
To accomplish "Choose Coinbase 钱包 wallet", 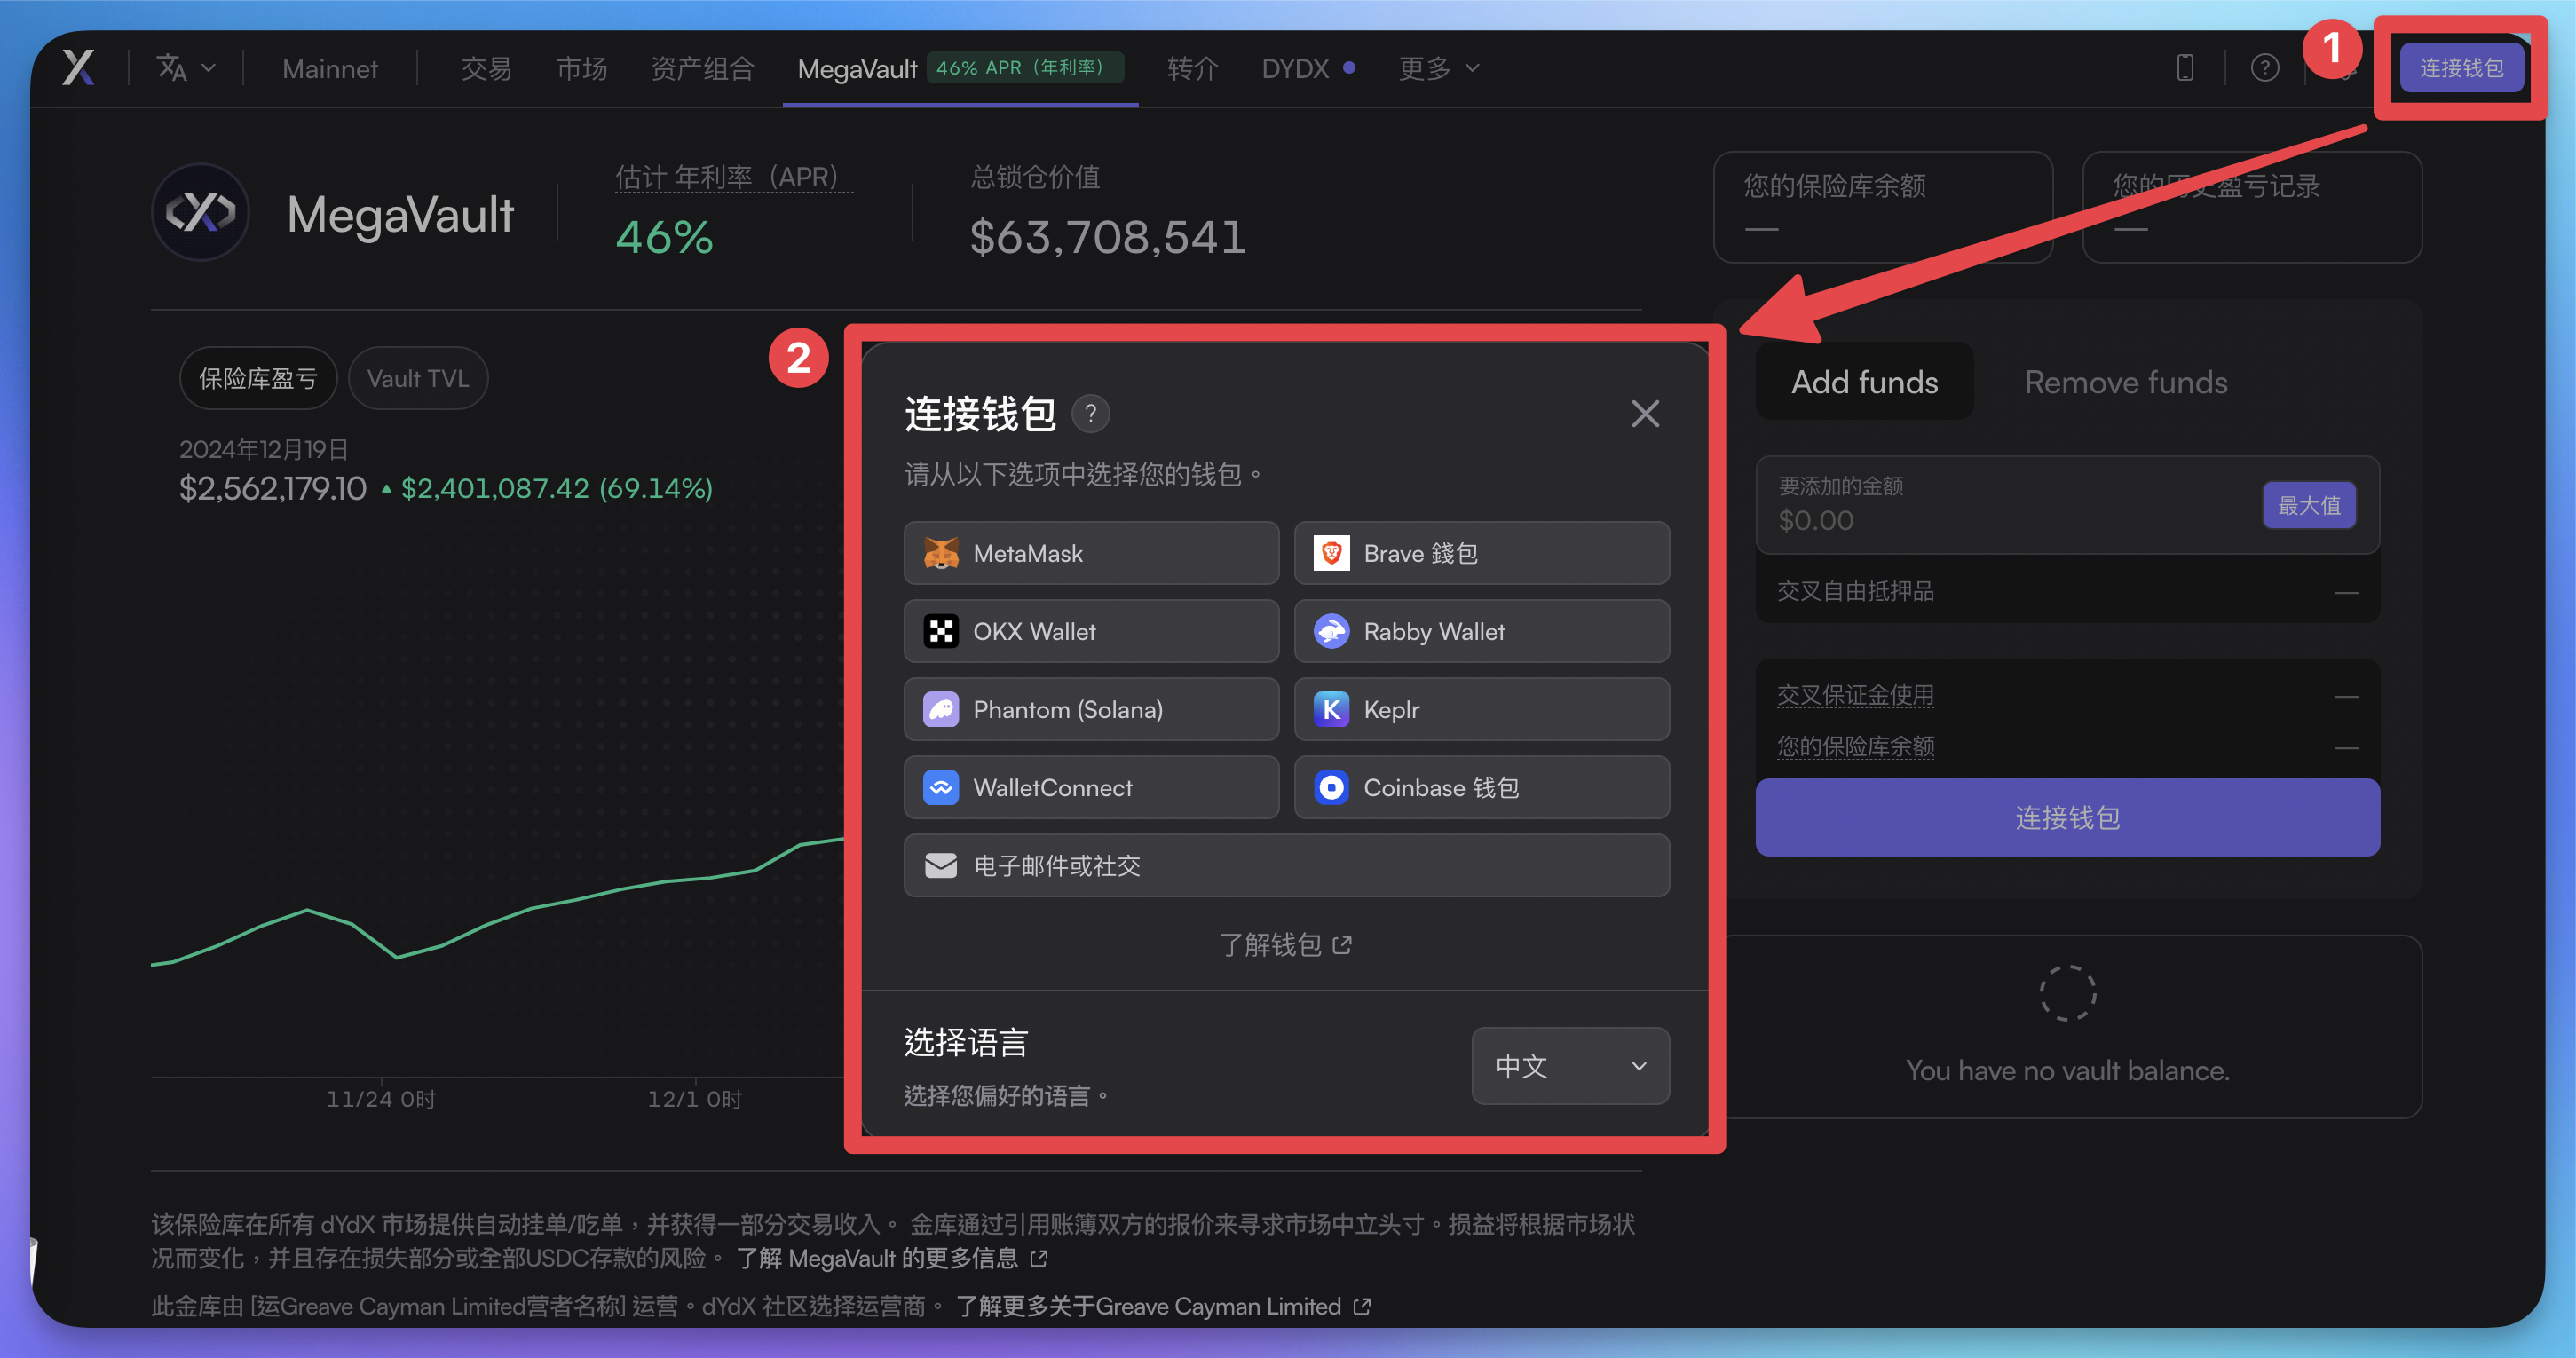I will pyautogui.click(x=1481, y=787).
